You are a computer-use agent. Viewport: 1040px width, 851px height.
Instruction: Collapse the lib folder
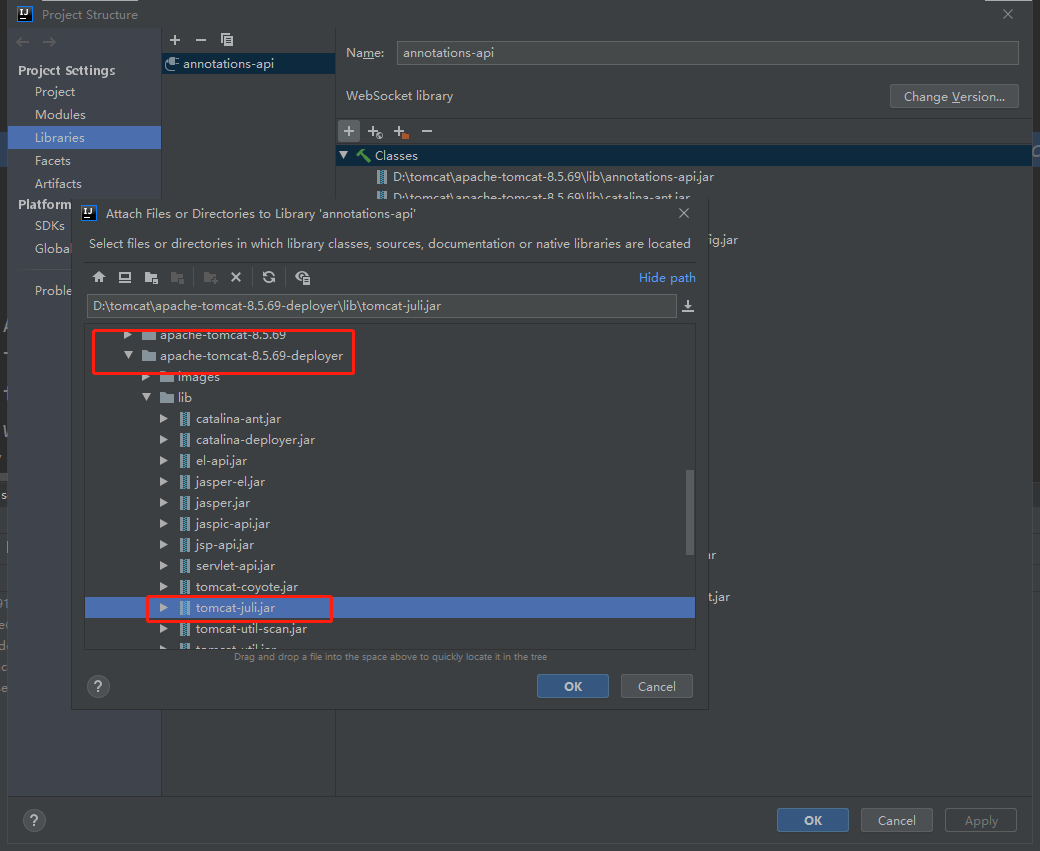(146, 397)
